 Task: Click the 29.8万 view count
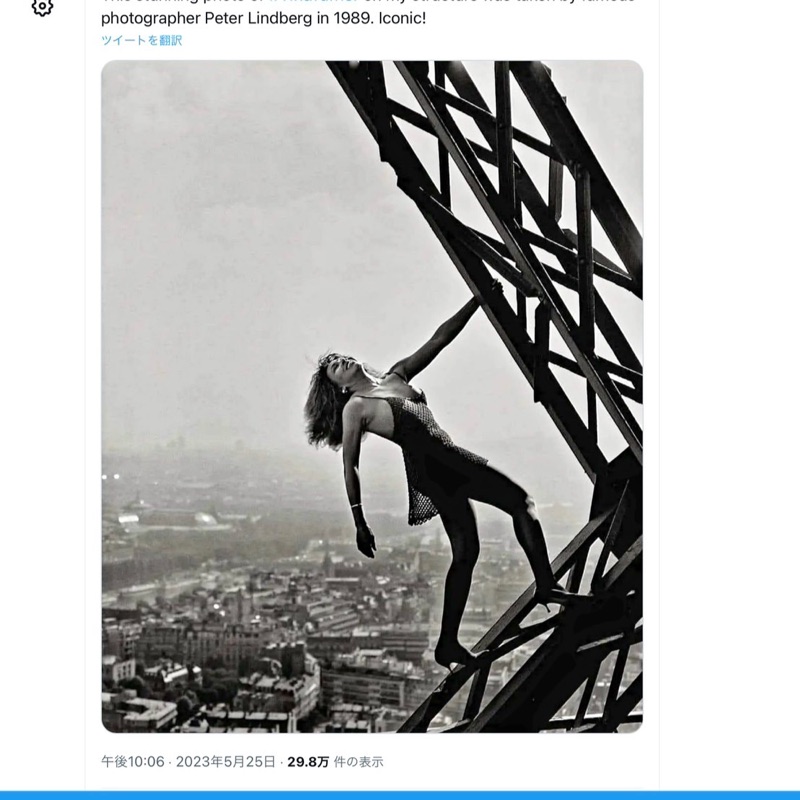(308, 762)
